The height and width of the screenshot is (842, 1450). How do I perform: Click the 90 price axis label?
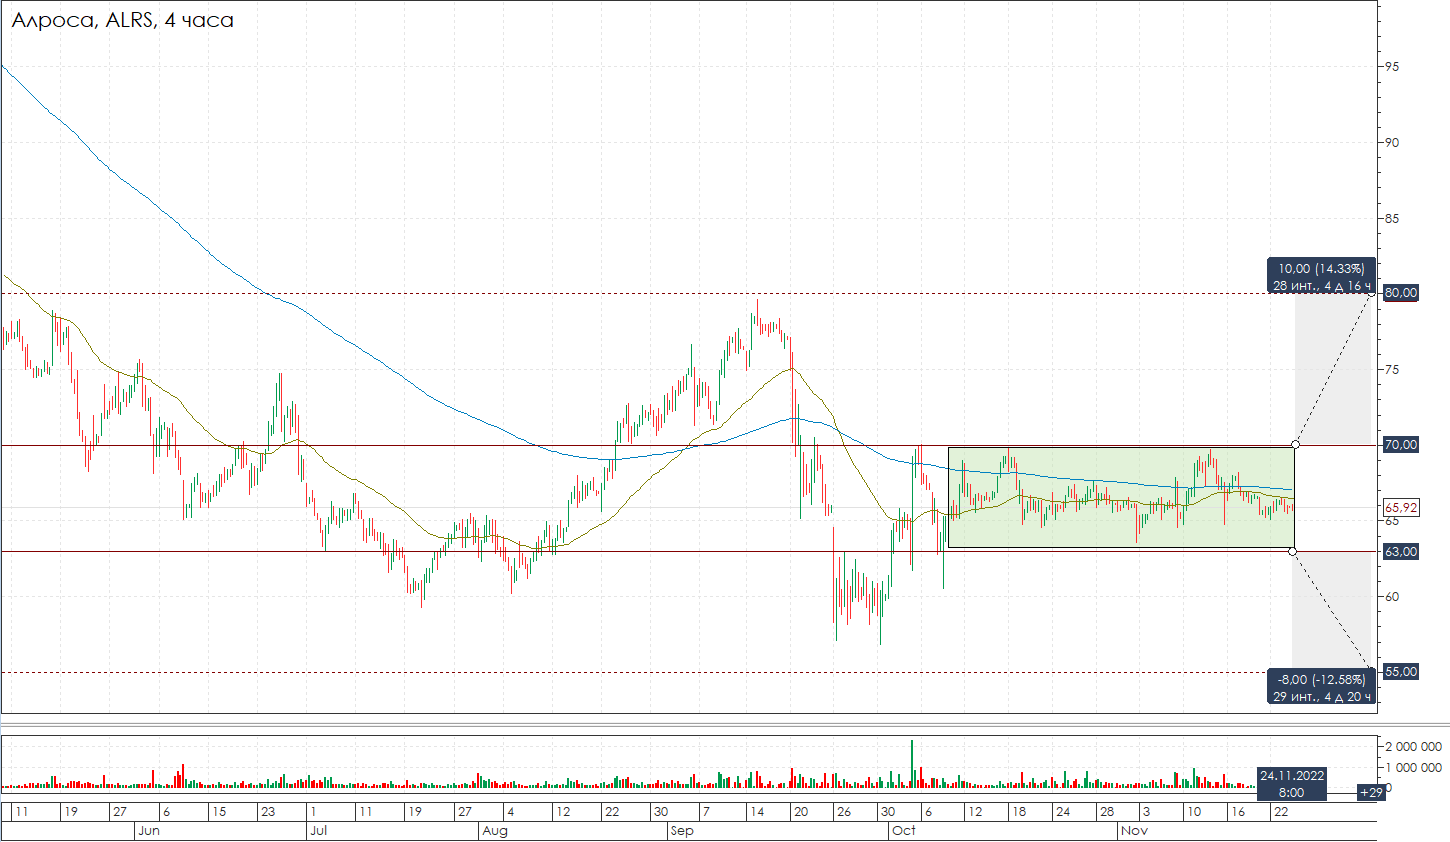click(x=1392, y=143)
